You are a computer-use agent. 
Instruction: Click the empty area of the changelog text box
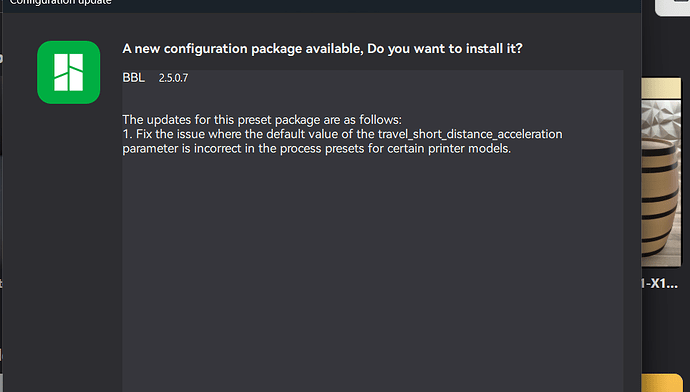coord(372,273)
